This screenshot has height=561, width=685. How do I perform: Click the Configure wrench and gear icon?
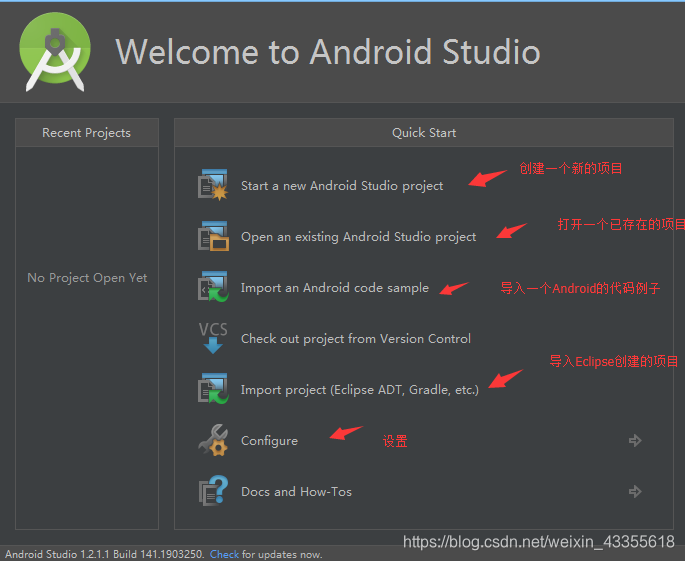213,440
